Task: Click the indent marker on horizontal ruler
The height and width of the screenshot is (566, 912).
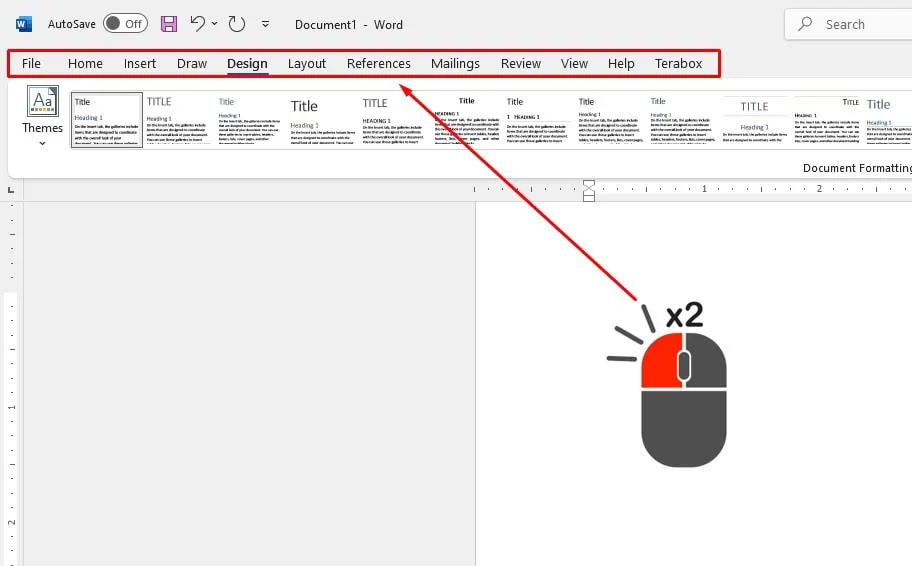Action: 588,189
